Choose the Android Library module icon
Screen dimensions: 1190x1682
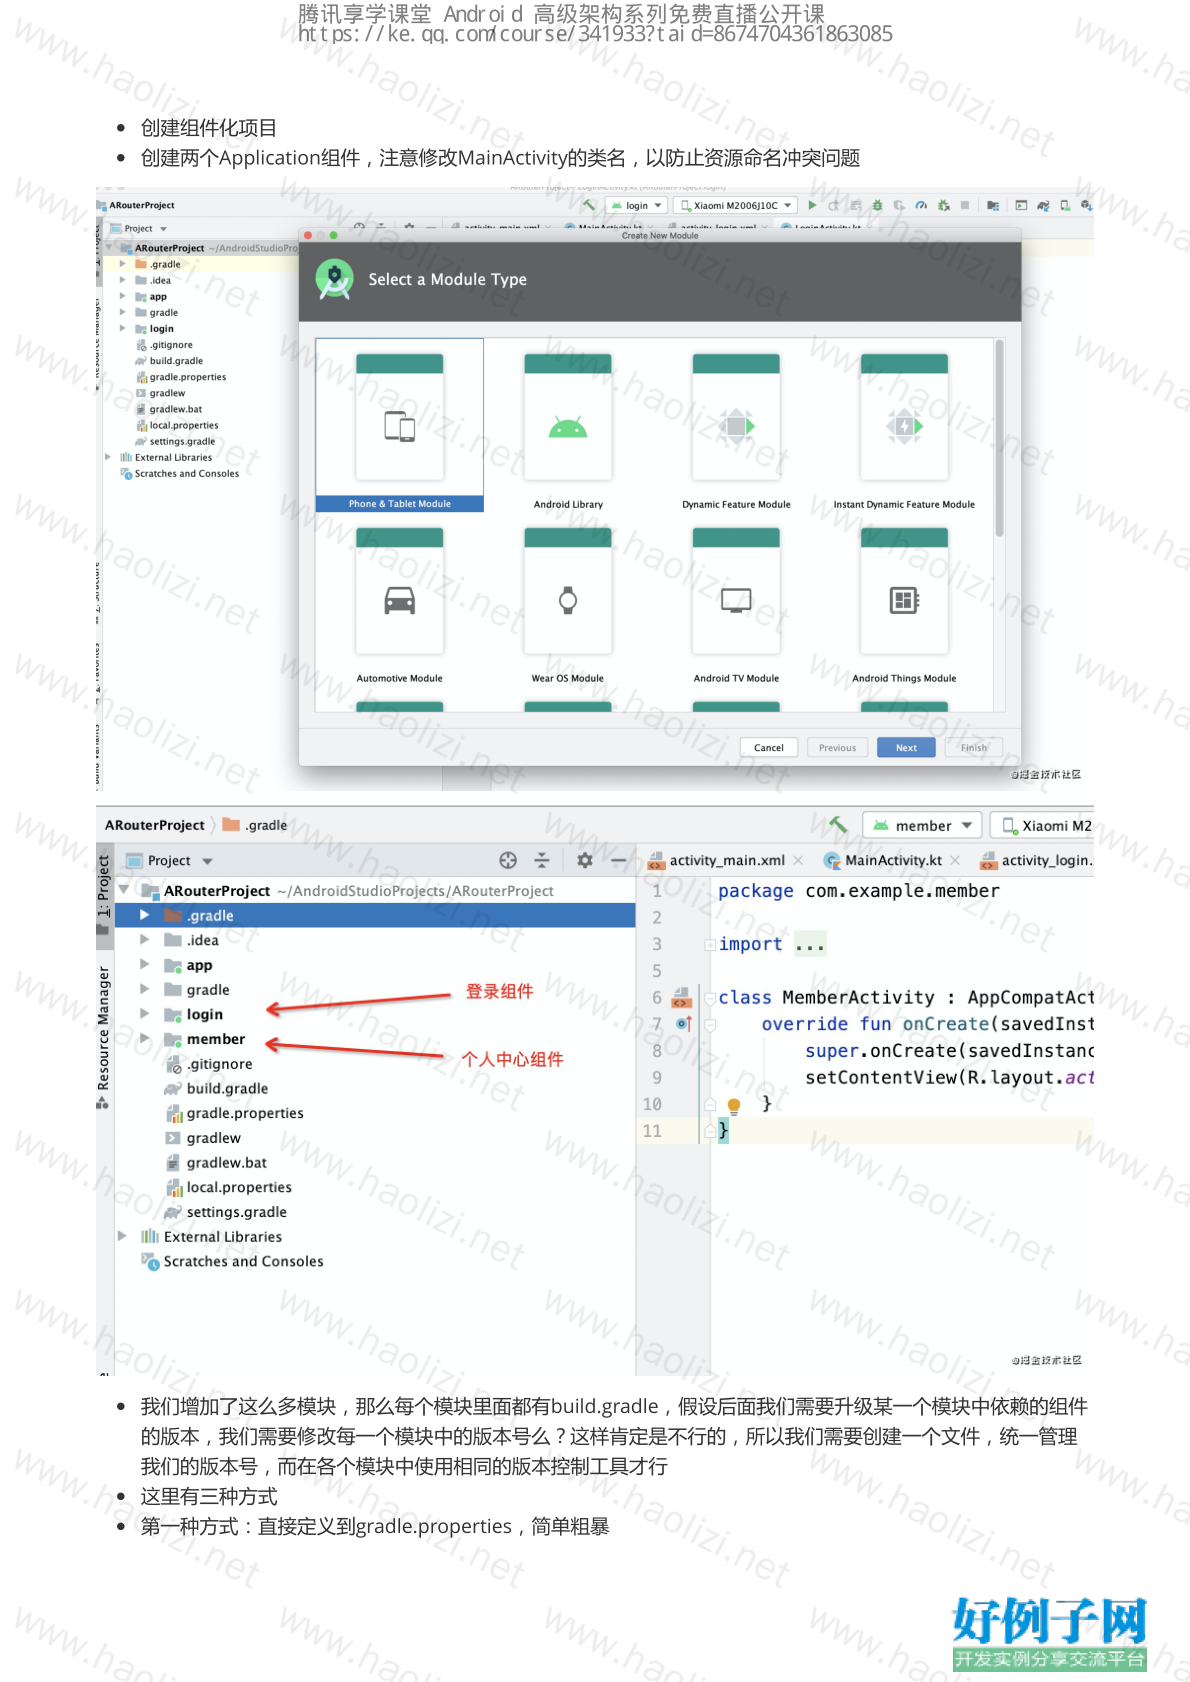pyautogui.click(x=567, y=427)
